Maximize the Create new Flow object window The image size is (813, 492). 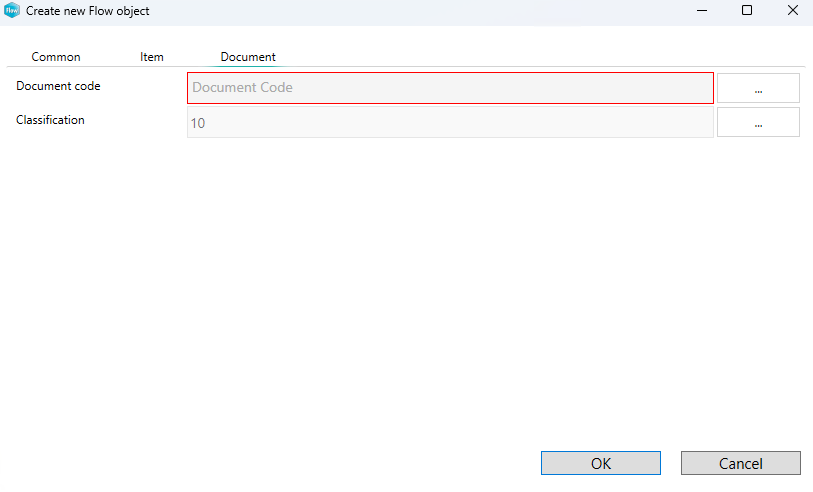pyautogui.click(x=747, y=11)
